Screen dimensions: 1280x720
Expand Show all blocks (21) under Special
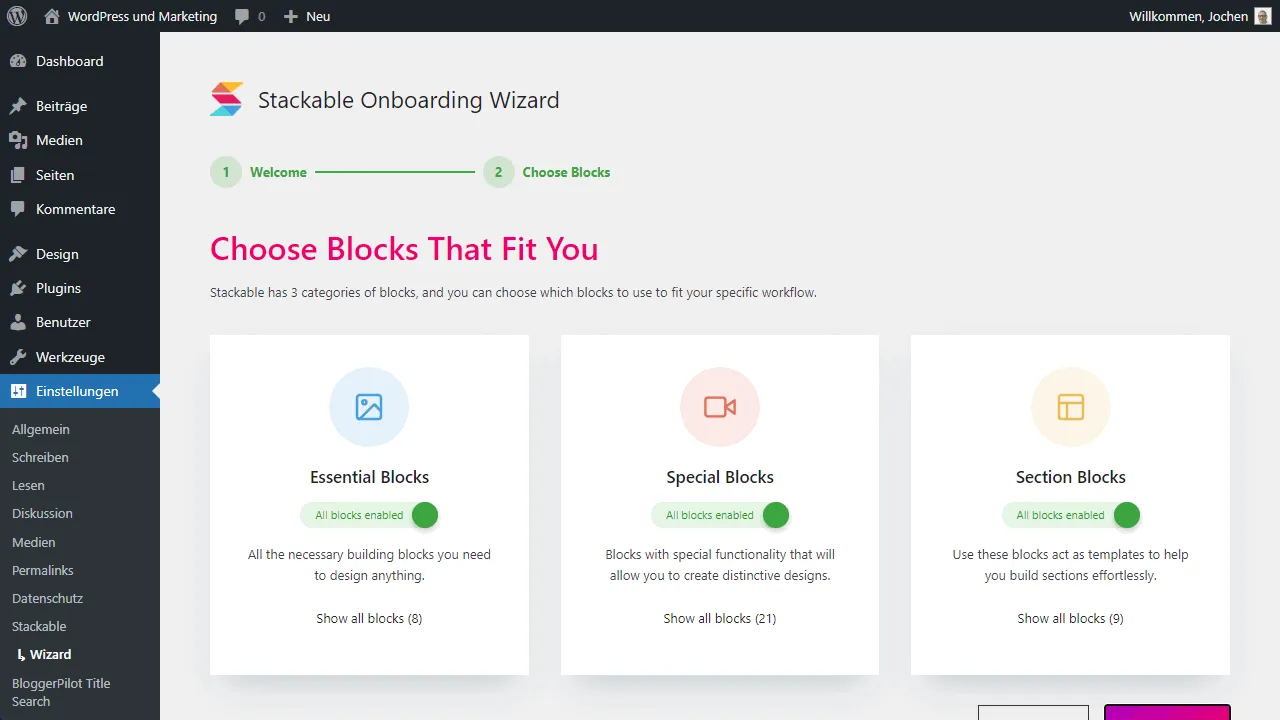[720, 618]
